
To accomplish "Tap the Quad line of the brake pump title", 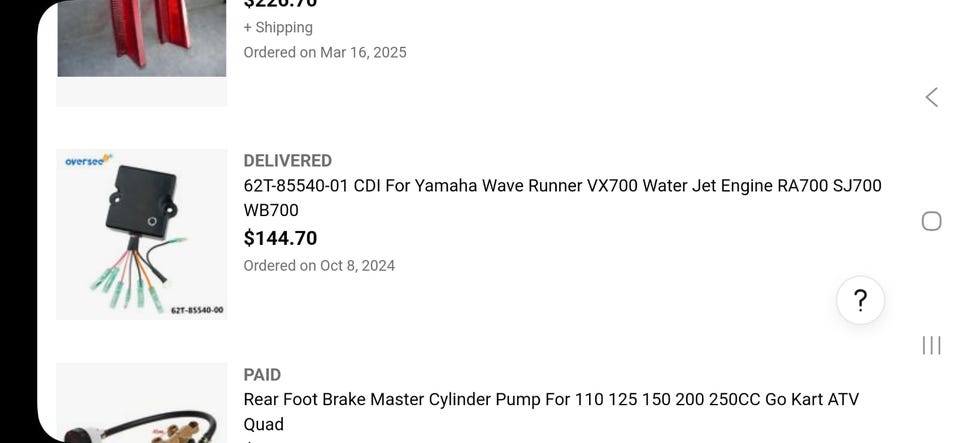I will point(263,425).
